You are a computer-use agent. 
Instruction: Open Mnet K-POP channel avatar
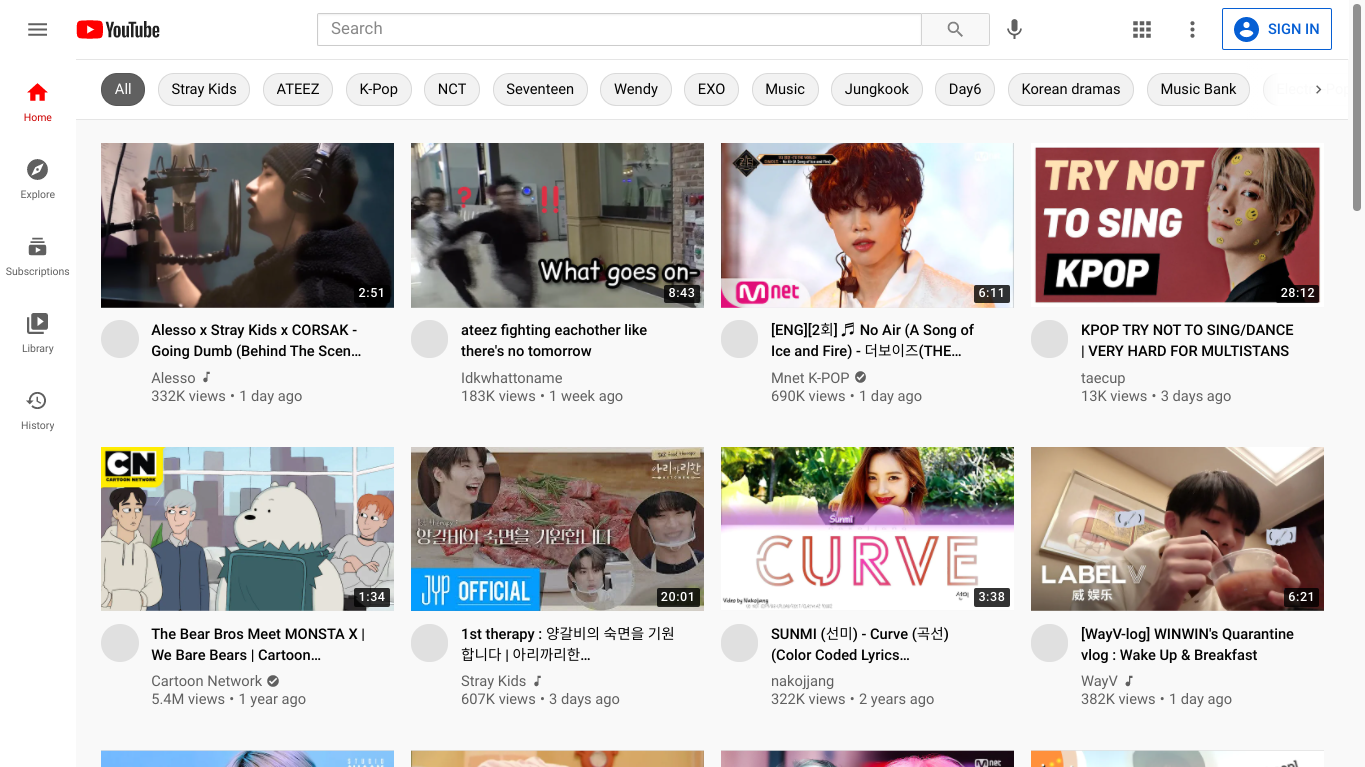[x=740, y=339]
